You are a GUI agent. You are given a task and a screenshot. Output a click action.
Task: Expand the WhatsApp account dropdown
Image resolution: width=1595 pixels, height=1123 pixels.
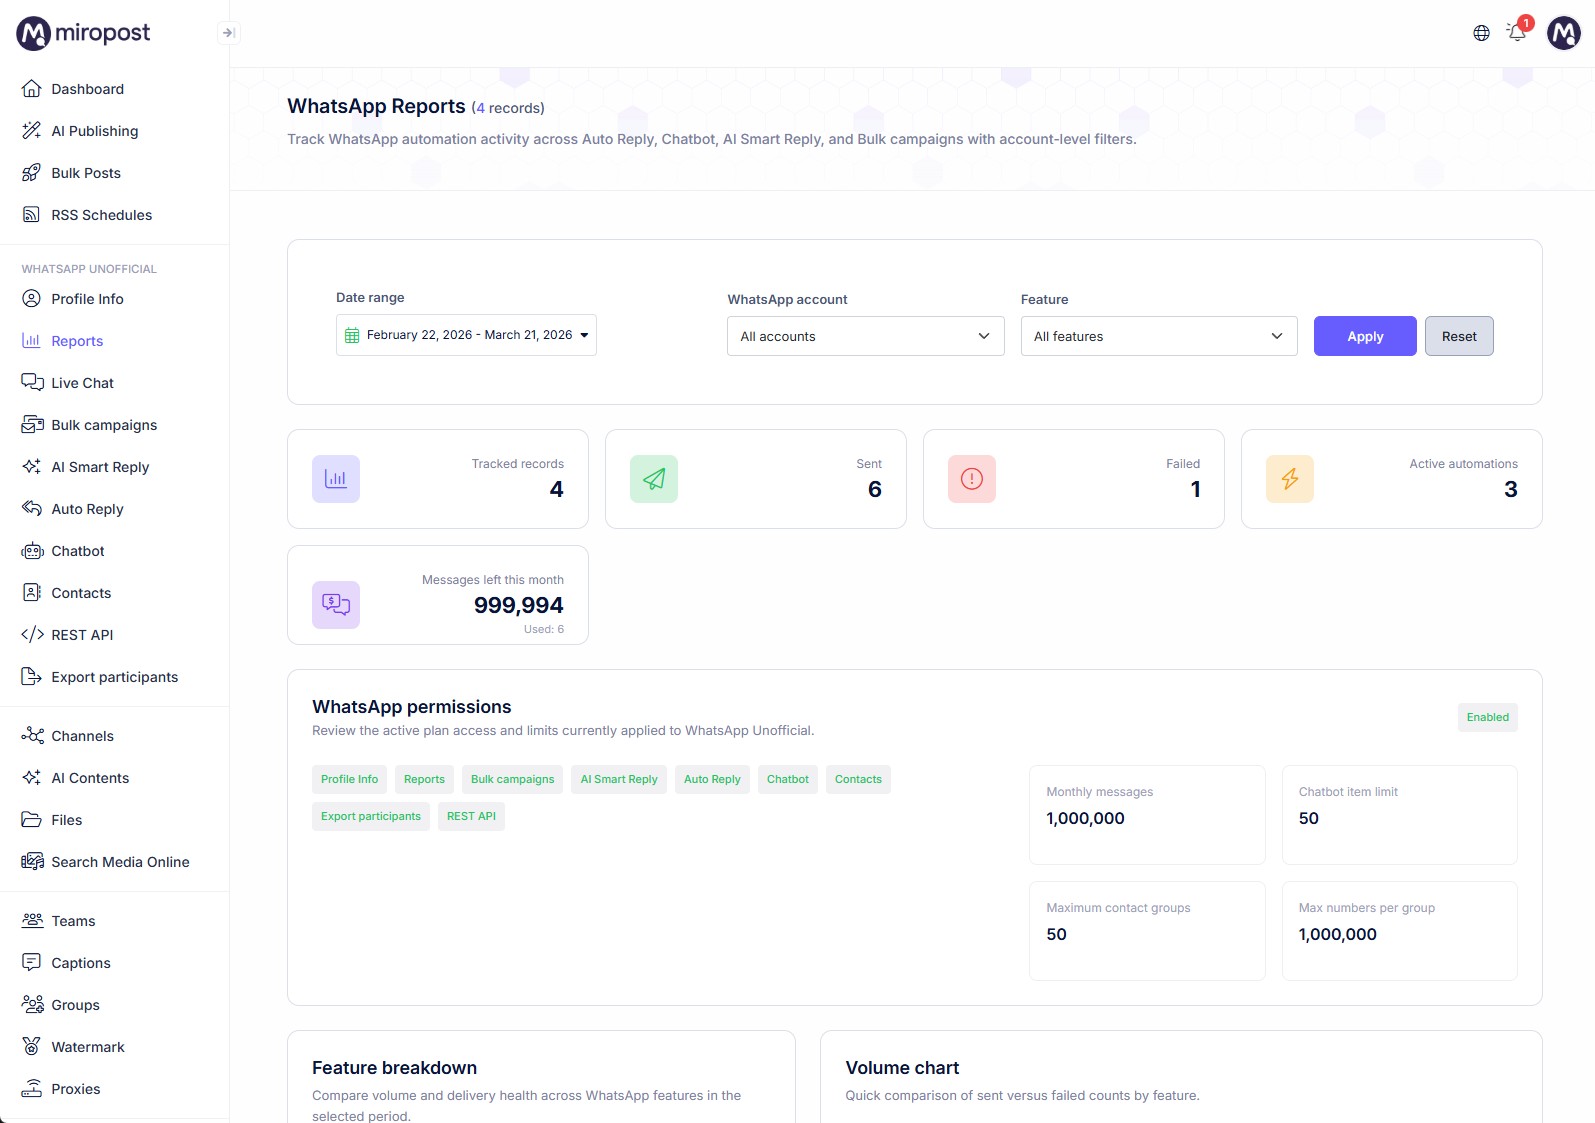[x=865, y=336]
